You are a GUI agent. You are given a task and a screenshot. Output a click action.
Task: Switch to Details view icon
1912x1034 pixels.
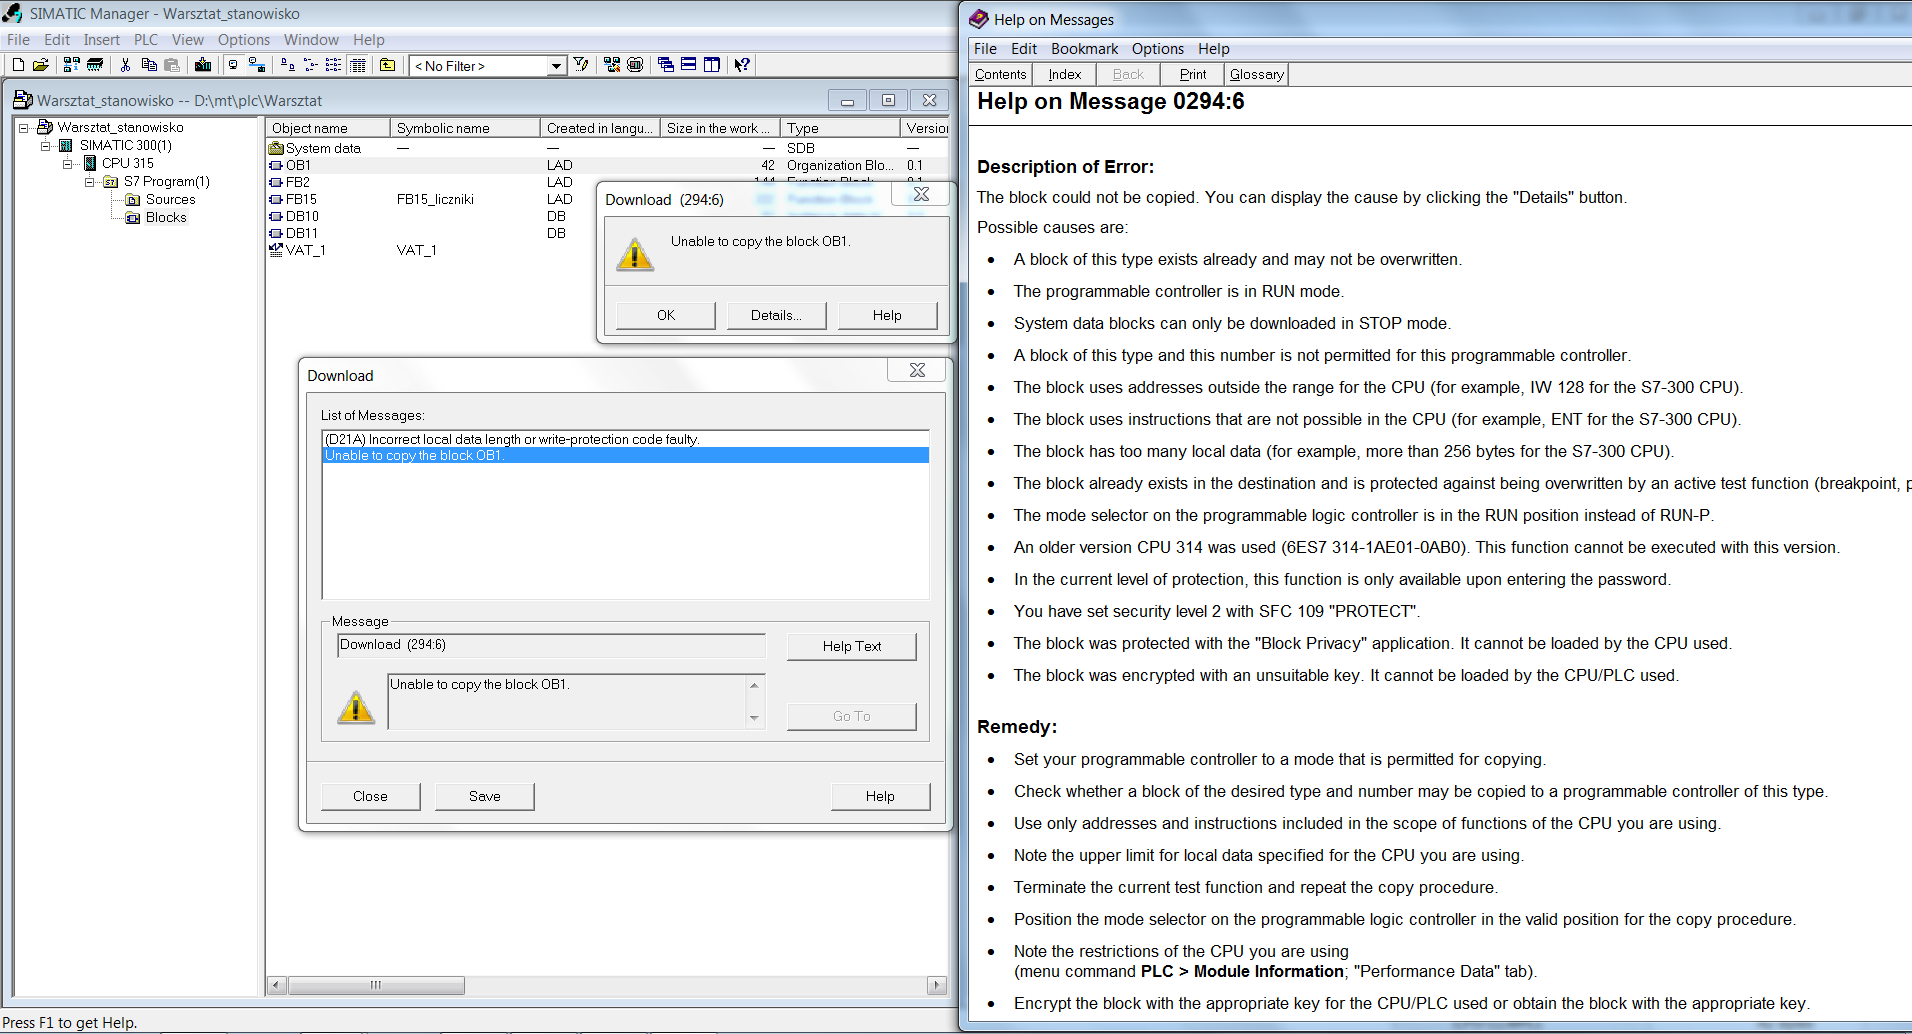pyautogui.click(x=358, y=65)
